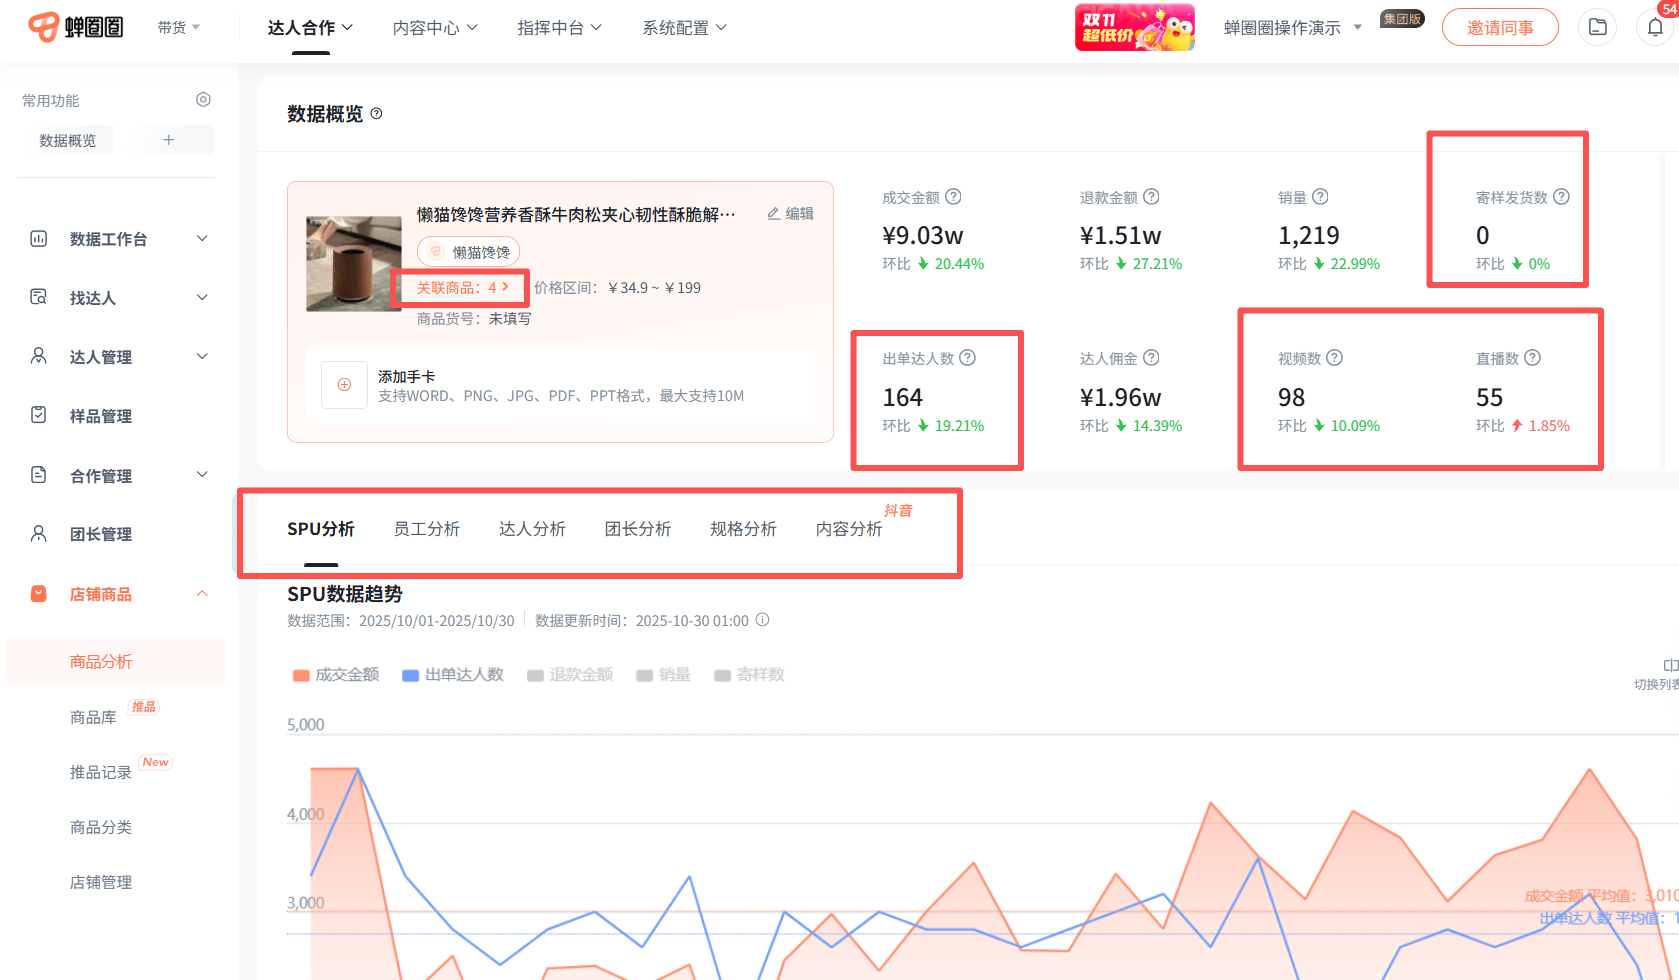Open the 达人合作 top dropdown menu

(x=310, y=28)
